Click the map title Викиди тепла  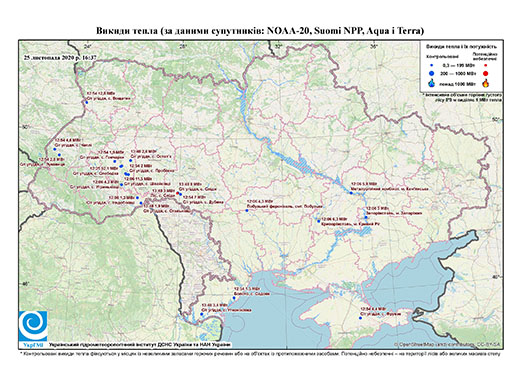point(260,31)
